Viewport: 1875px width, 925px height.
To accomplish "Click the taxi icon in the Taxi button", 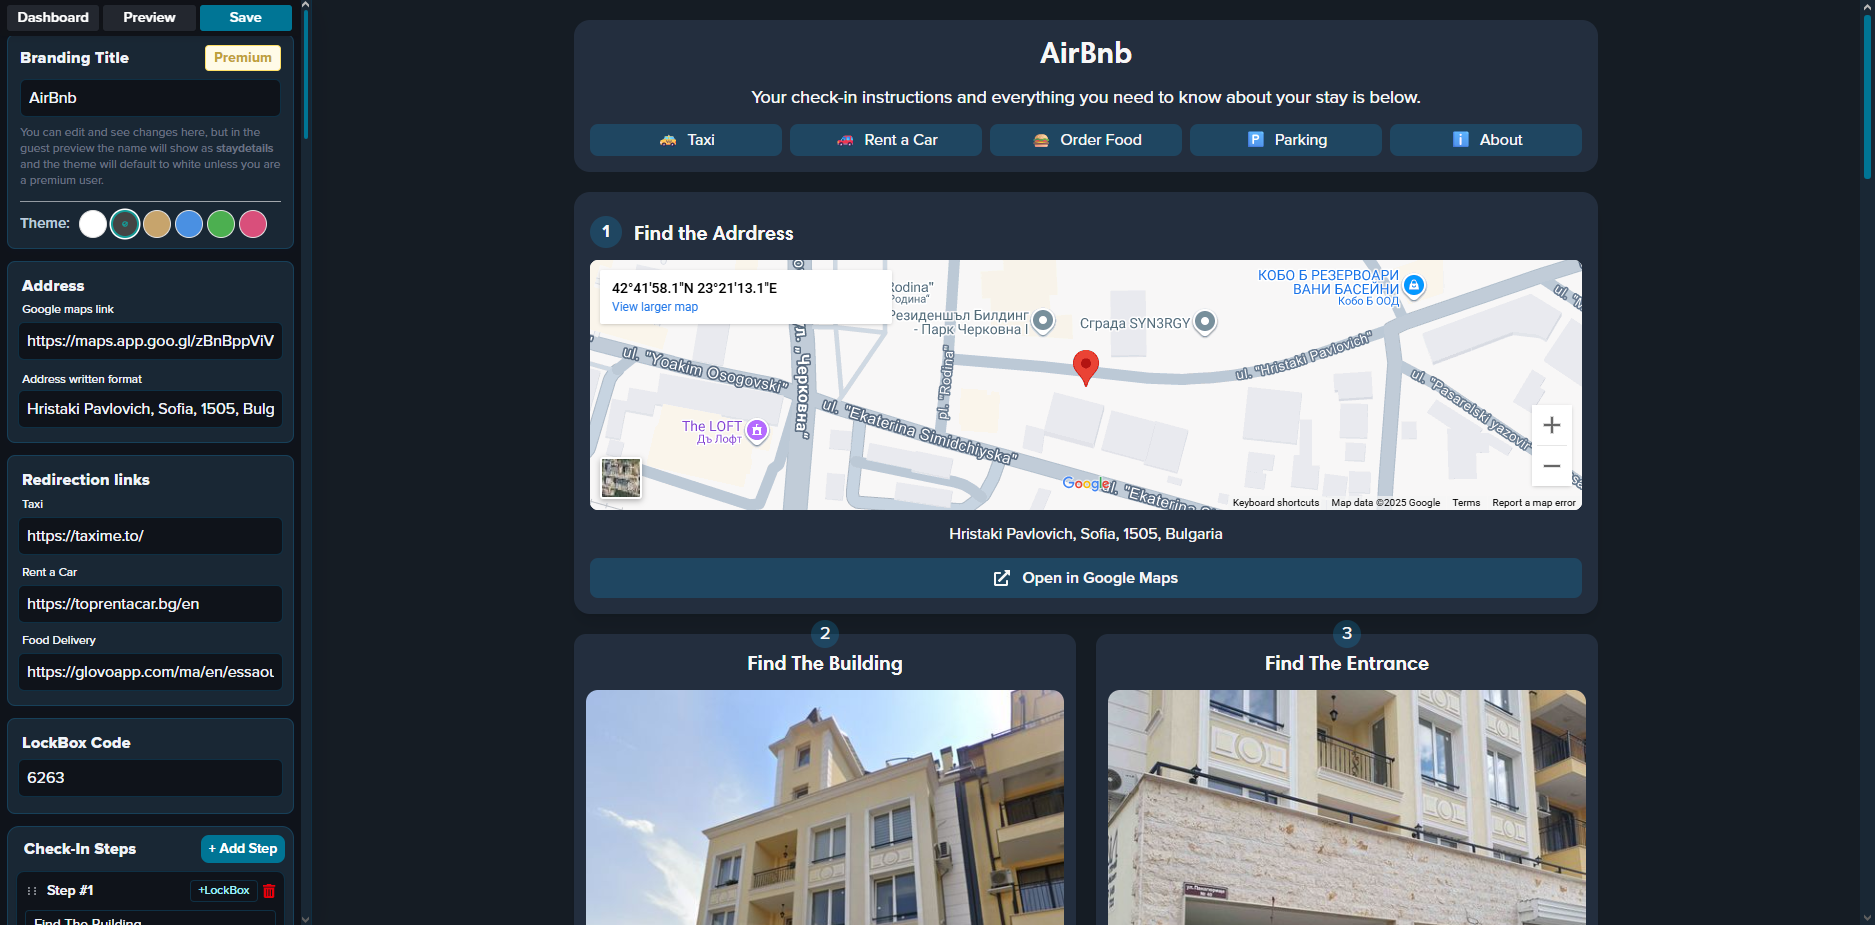I will pyautogui.click(x=668, y=140).
